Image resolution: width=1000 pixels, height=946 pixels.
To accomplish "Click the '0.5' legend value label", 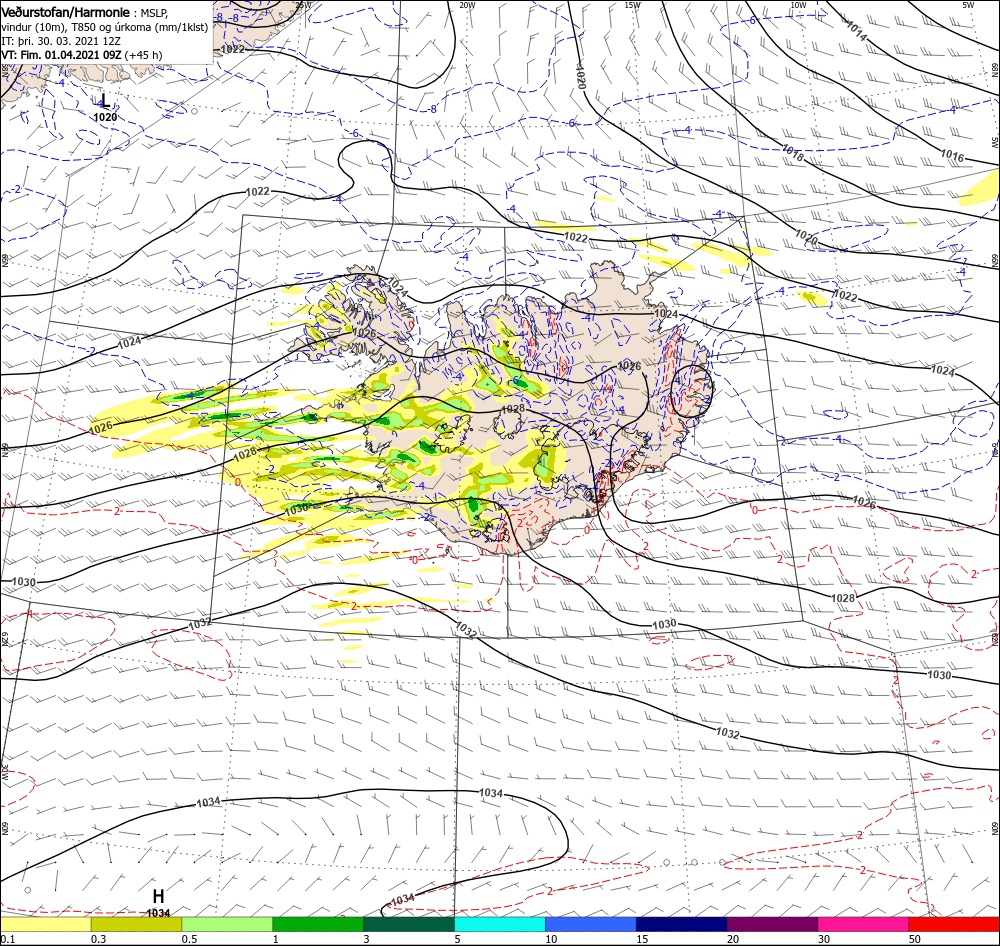I will pos(189,940).
